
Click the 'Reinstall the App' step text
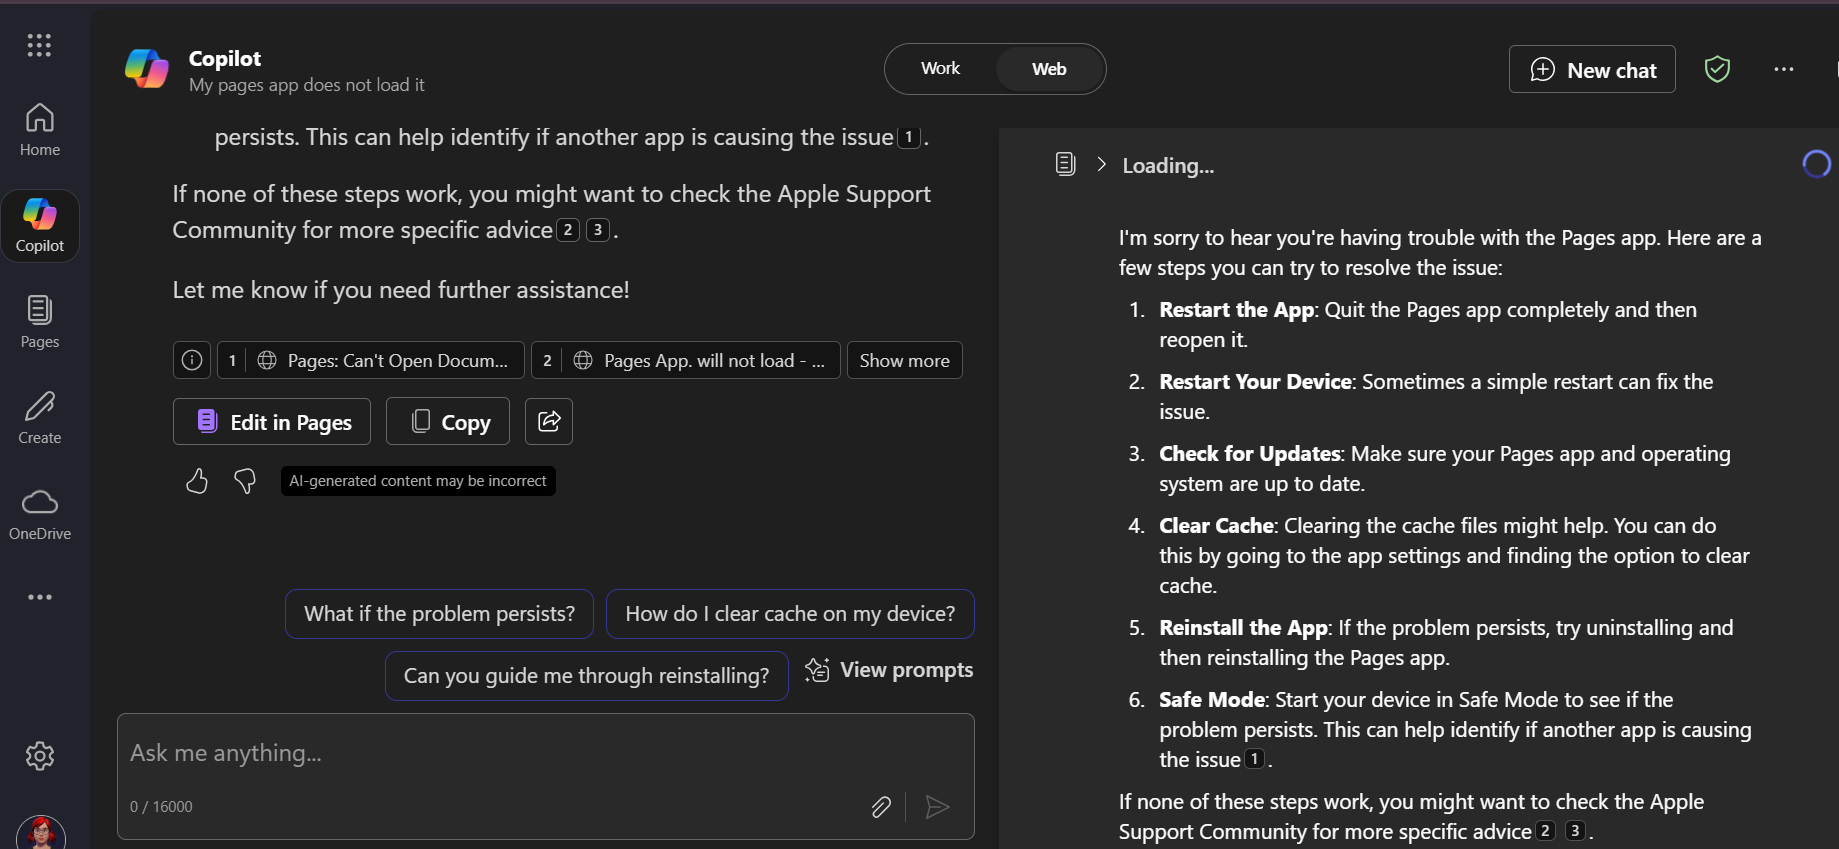click(x=1243, y=628)
